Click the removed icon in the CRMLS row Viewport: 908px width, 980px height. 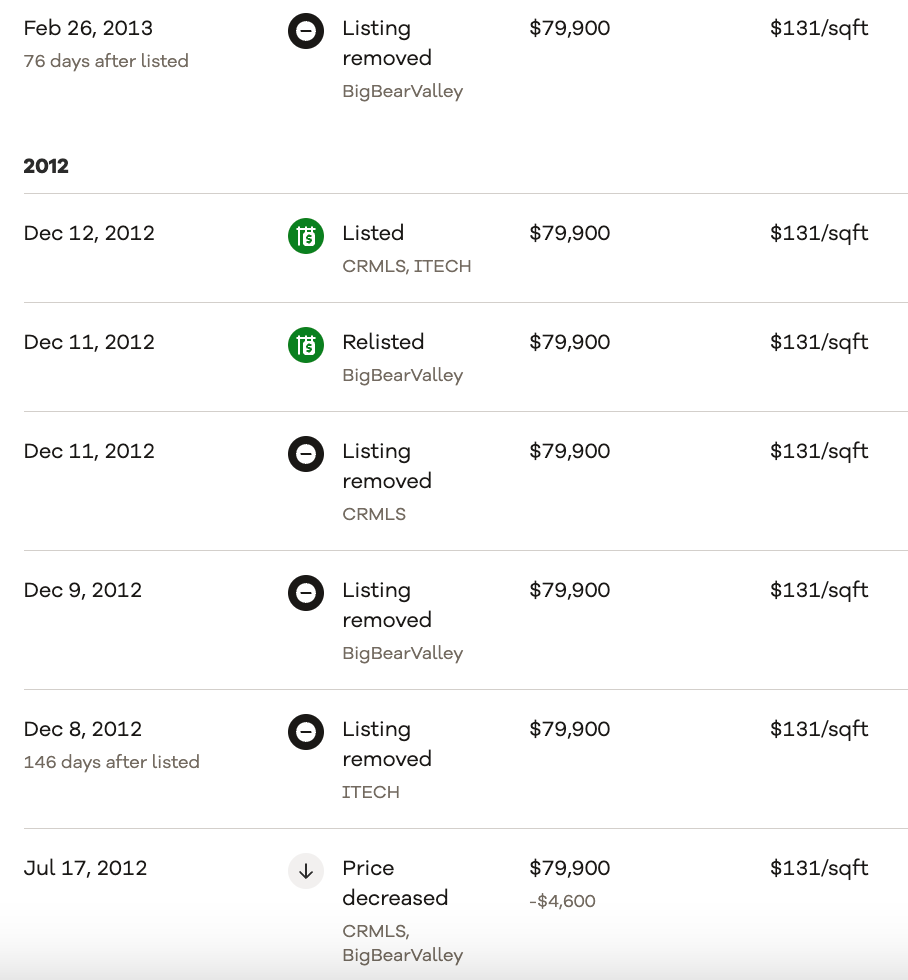[306, 455]
